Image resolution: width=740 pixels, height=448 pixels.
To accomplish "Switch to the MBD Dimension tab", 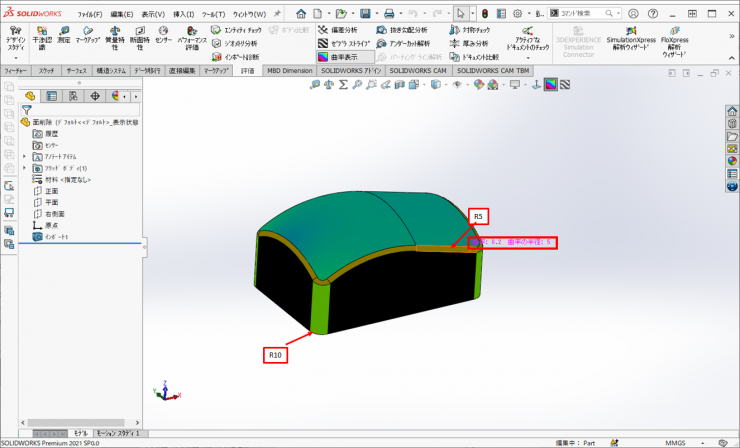I will [x=289, y=72].
